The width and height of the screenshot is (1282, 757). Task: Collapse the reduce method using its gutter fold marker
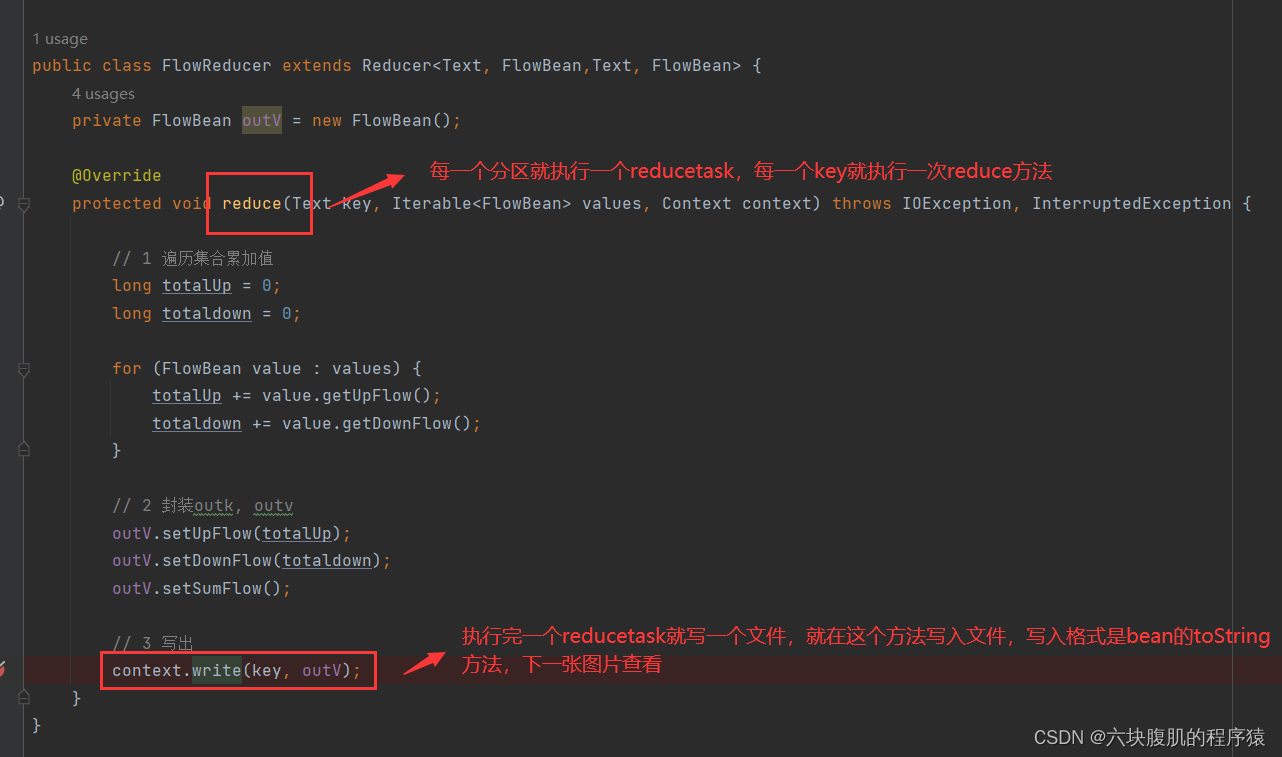coord(23,204)
